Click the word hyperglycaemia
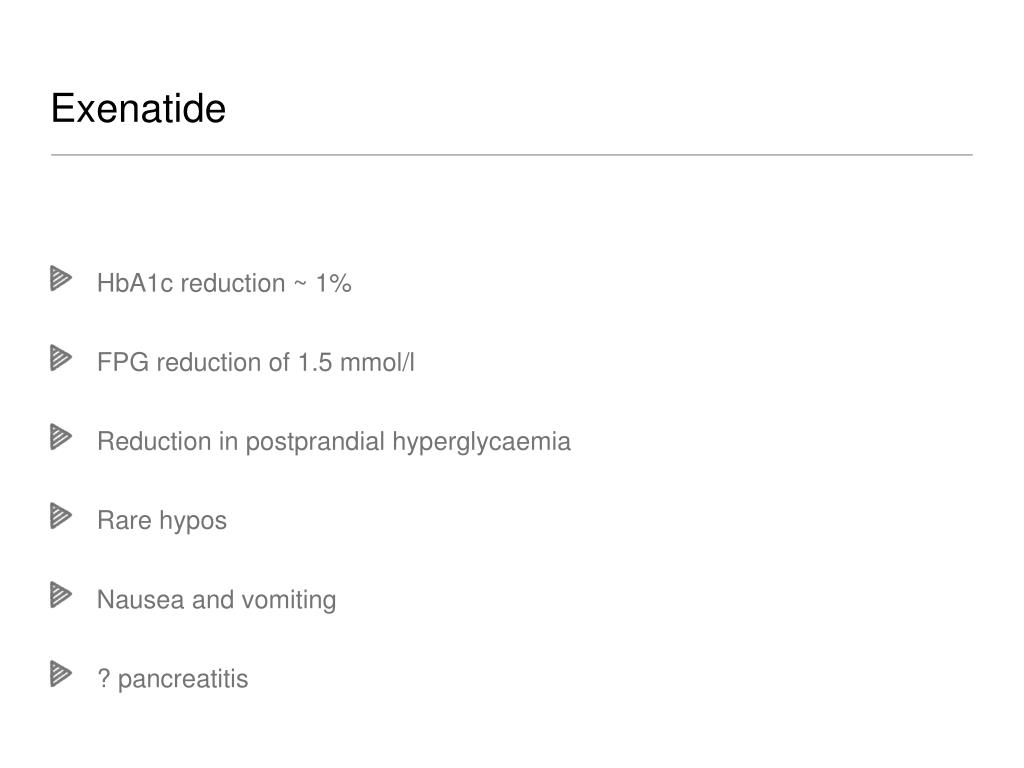 pyautogui.click(x=482, y=442)
